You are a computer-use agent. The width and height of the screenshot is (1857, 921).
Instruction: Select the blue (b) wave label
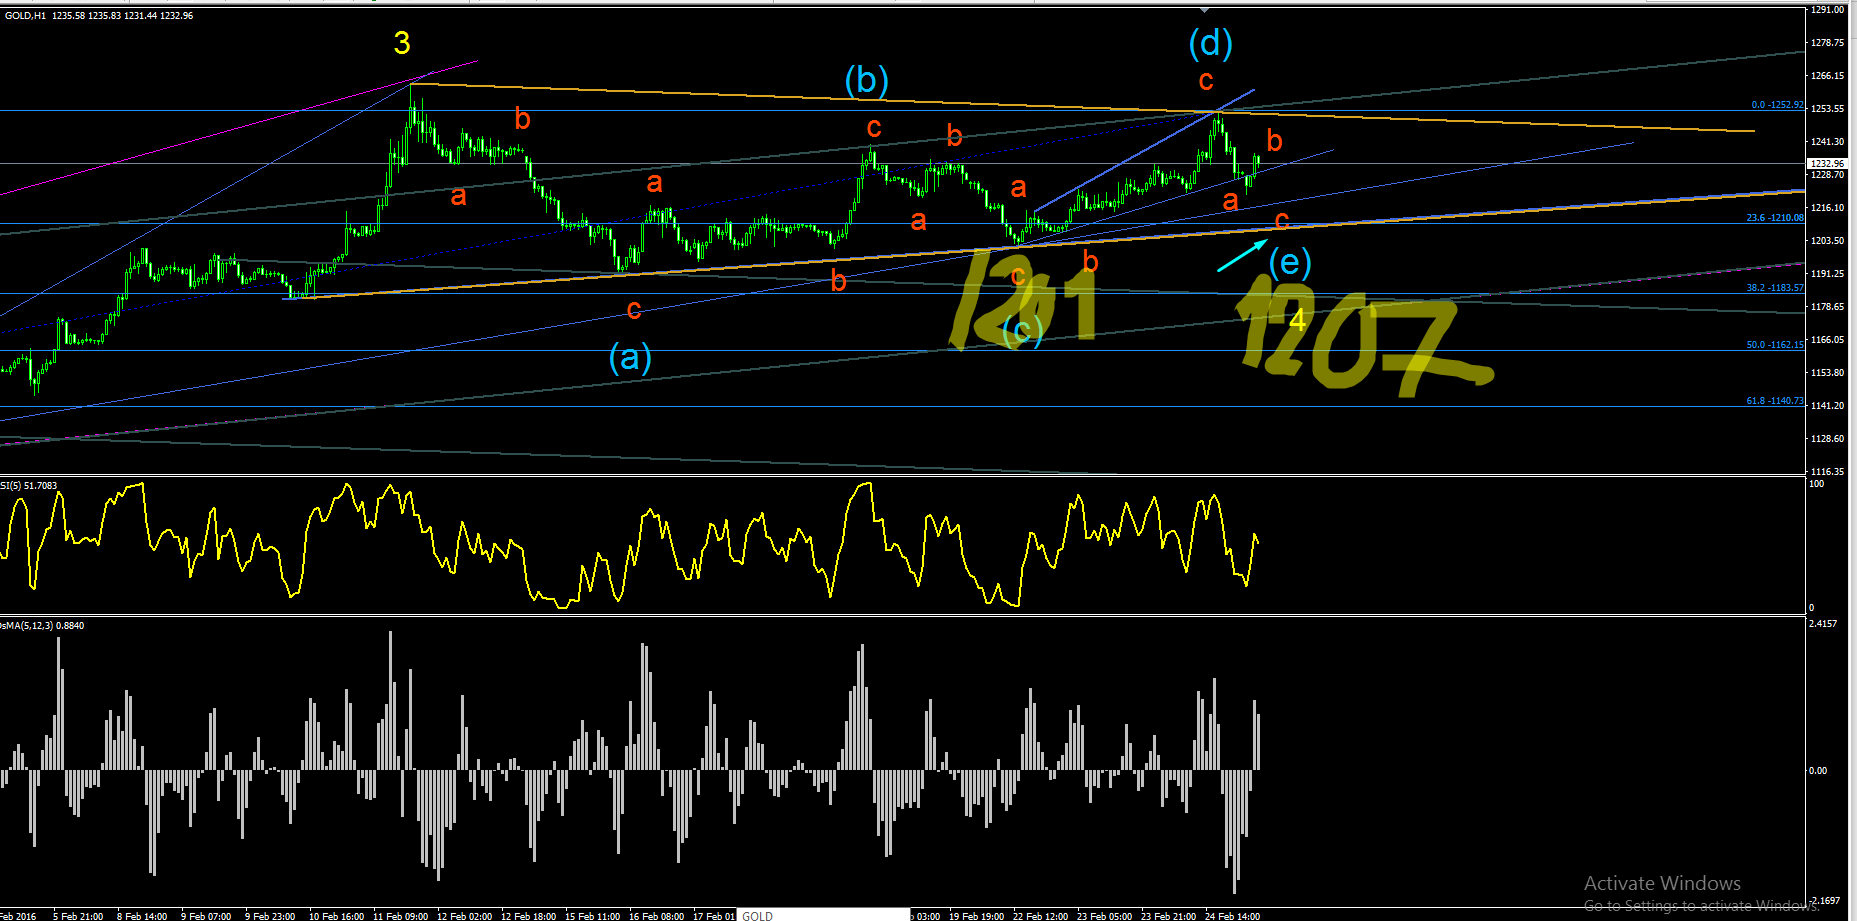click(866, 80)
